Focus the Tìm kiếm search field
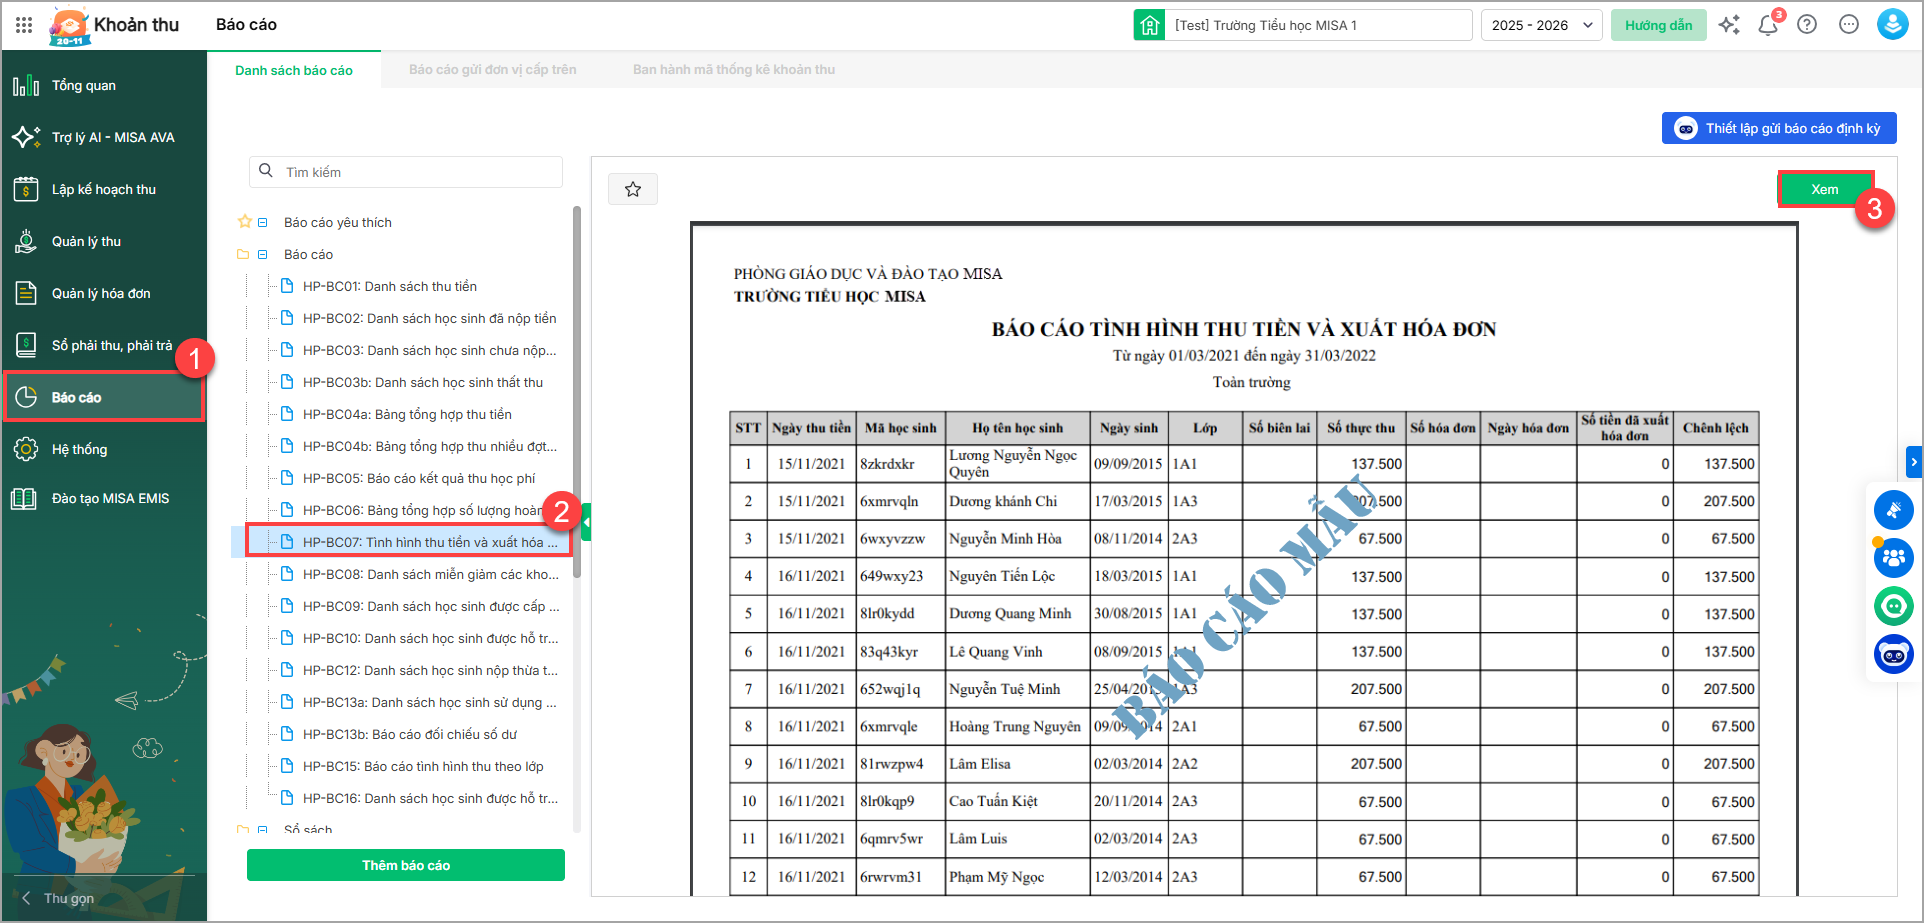The width and height of the screenshot is (1924, 923). pyautogui.click(x=418, y=172)
